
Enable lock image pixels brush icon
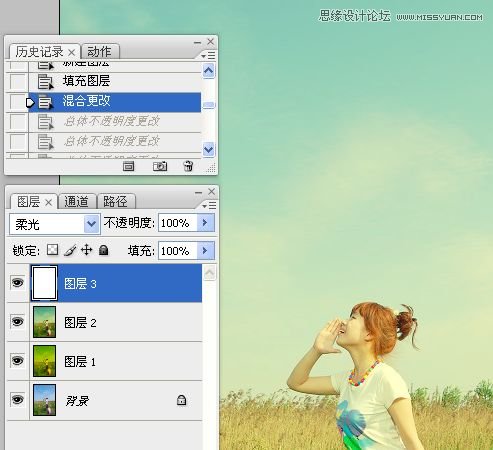coord(70,250)
